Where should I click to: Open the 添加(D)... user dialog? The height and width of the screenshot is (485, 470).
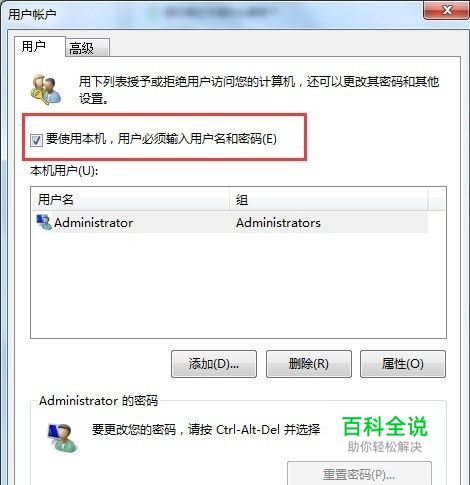coord(214,364)
